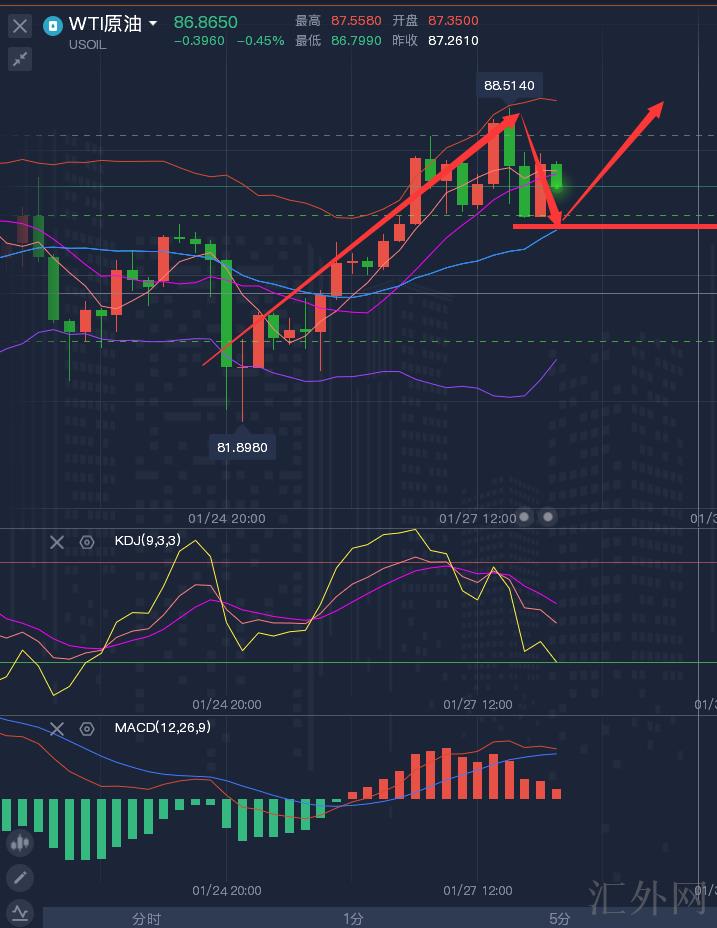Remove the KDJ indicator panel
The image size is (717, 928).
pyautogui.click(x=57, y=542)
